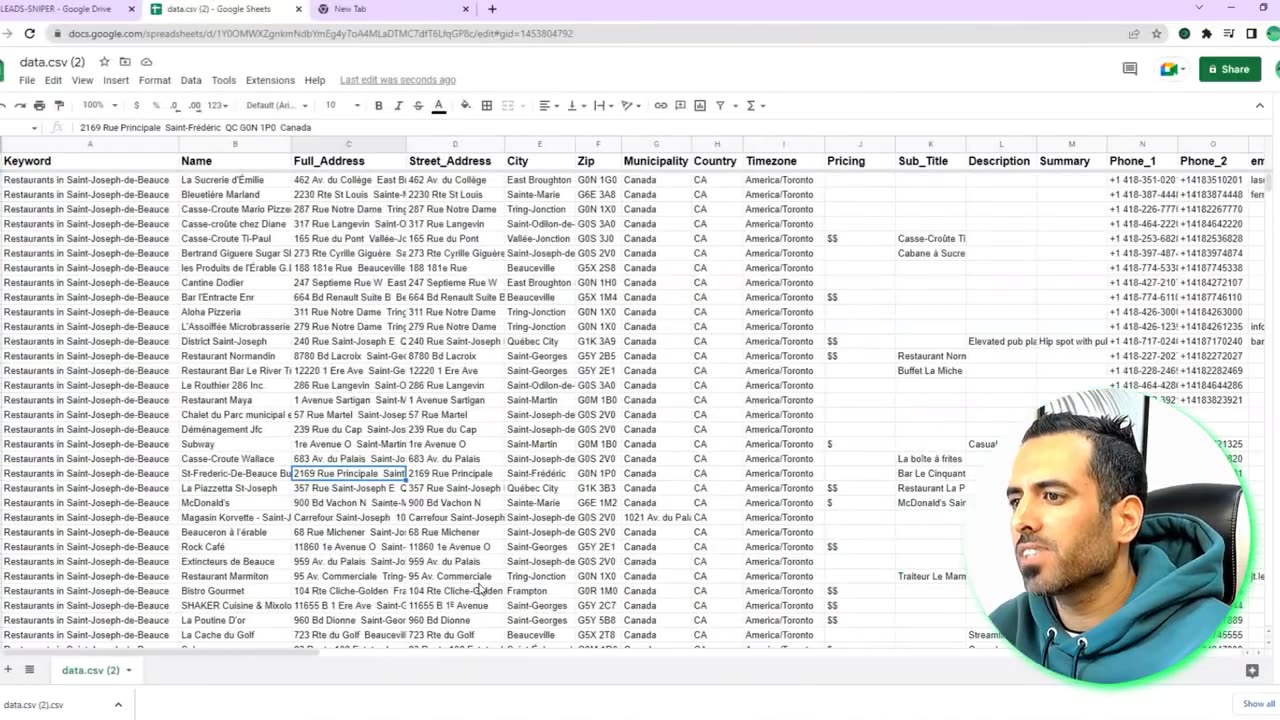This screenshot has height=720, width=1280.
Task: Open the Format menu
Action: pos(155,80)
